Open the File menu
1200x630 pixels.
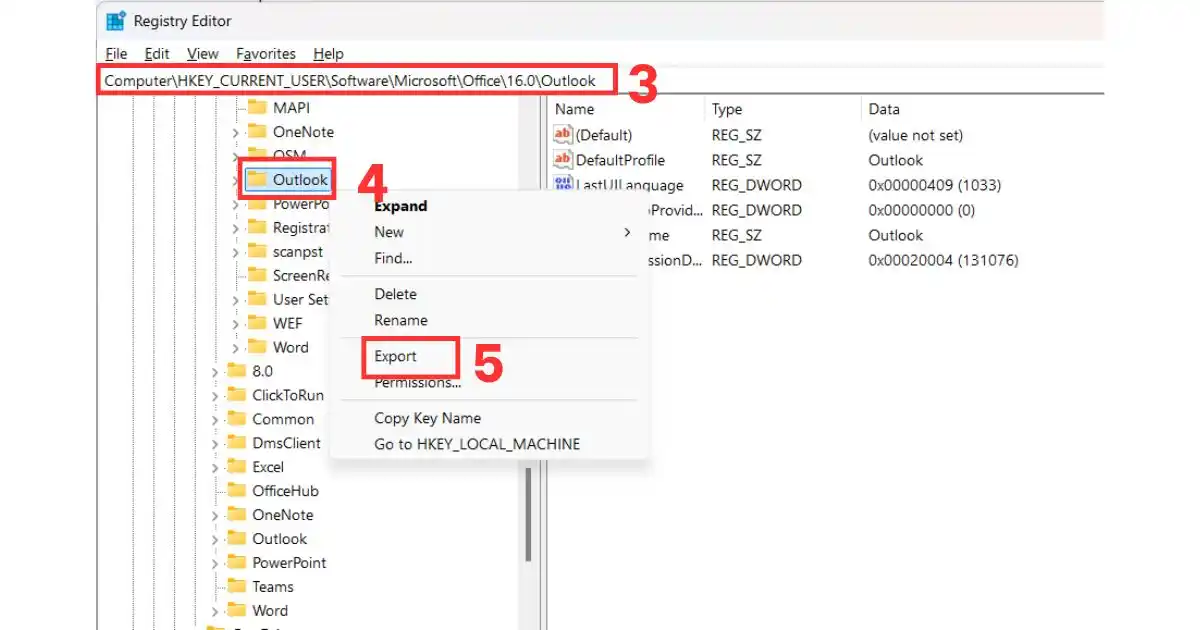116,54
